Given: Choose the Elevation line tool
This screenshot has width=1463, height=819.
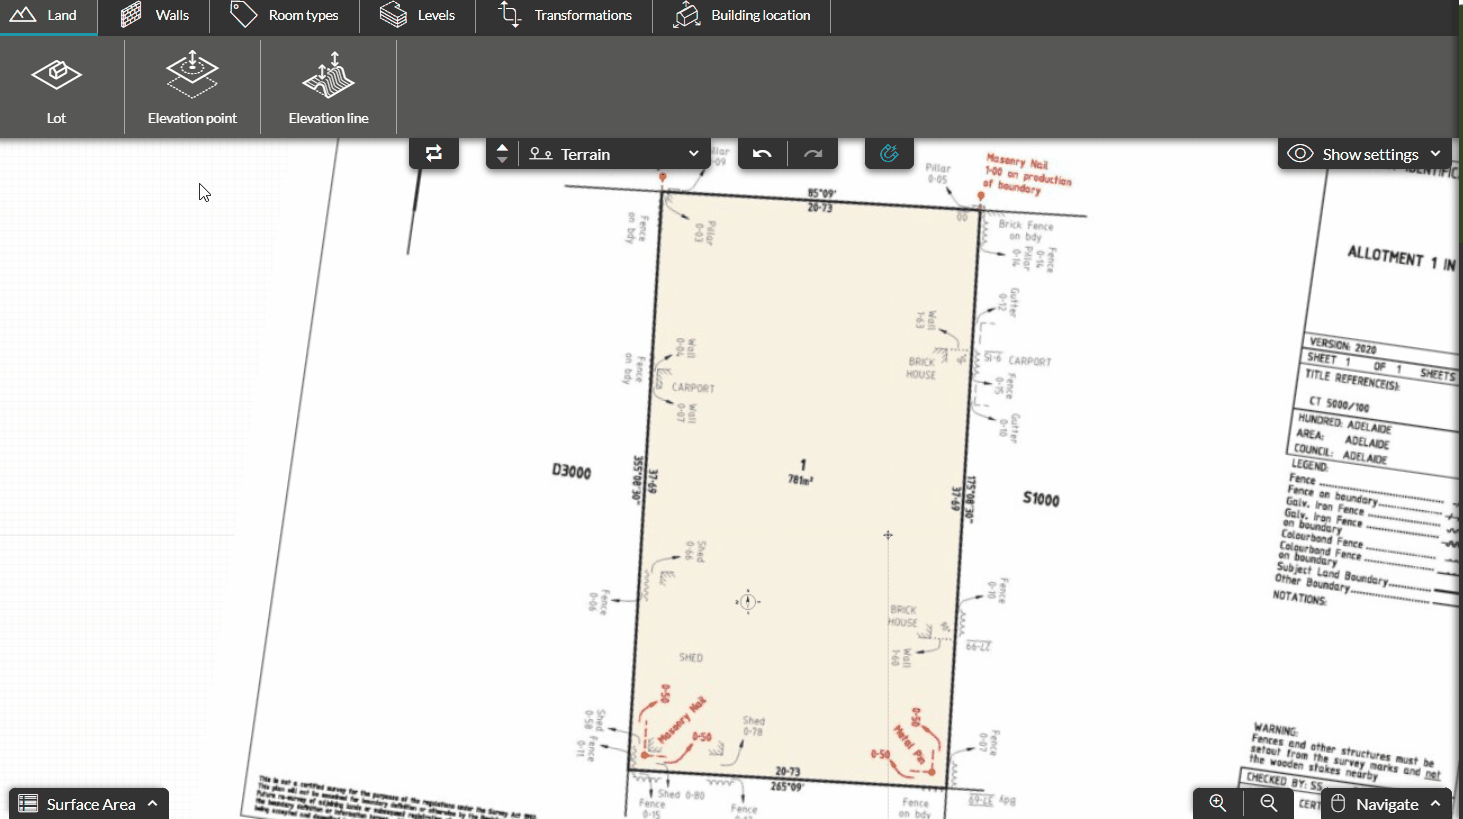Looking at the screenshot, I should coord(328,88).
